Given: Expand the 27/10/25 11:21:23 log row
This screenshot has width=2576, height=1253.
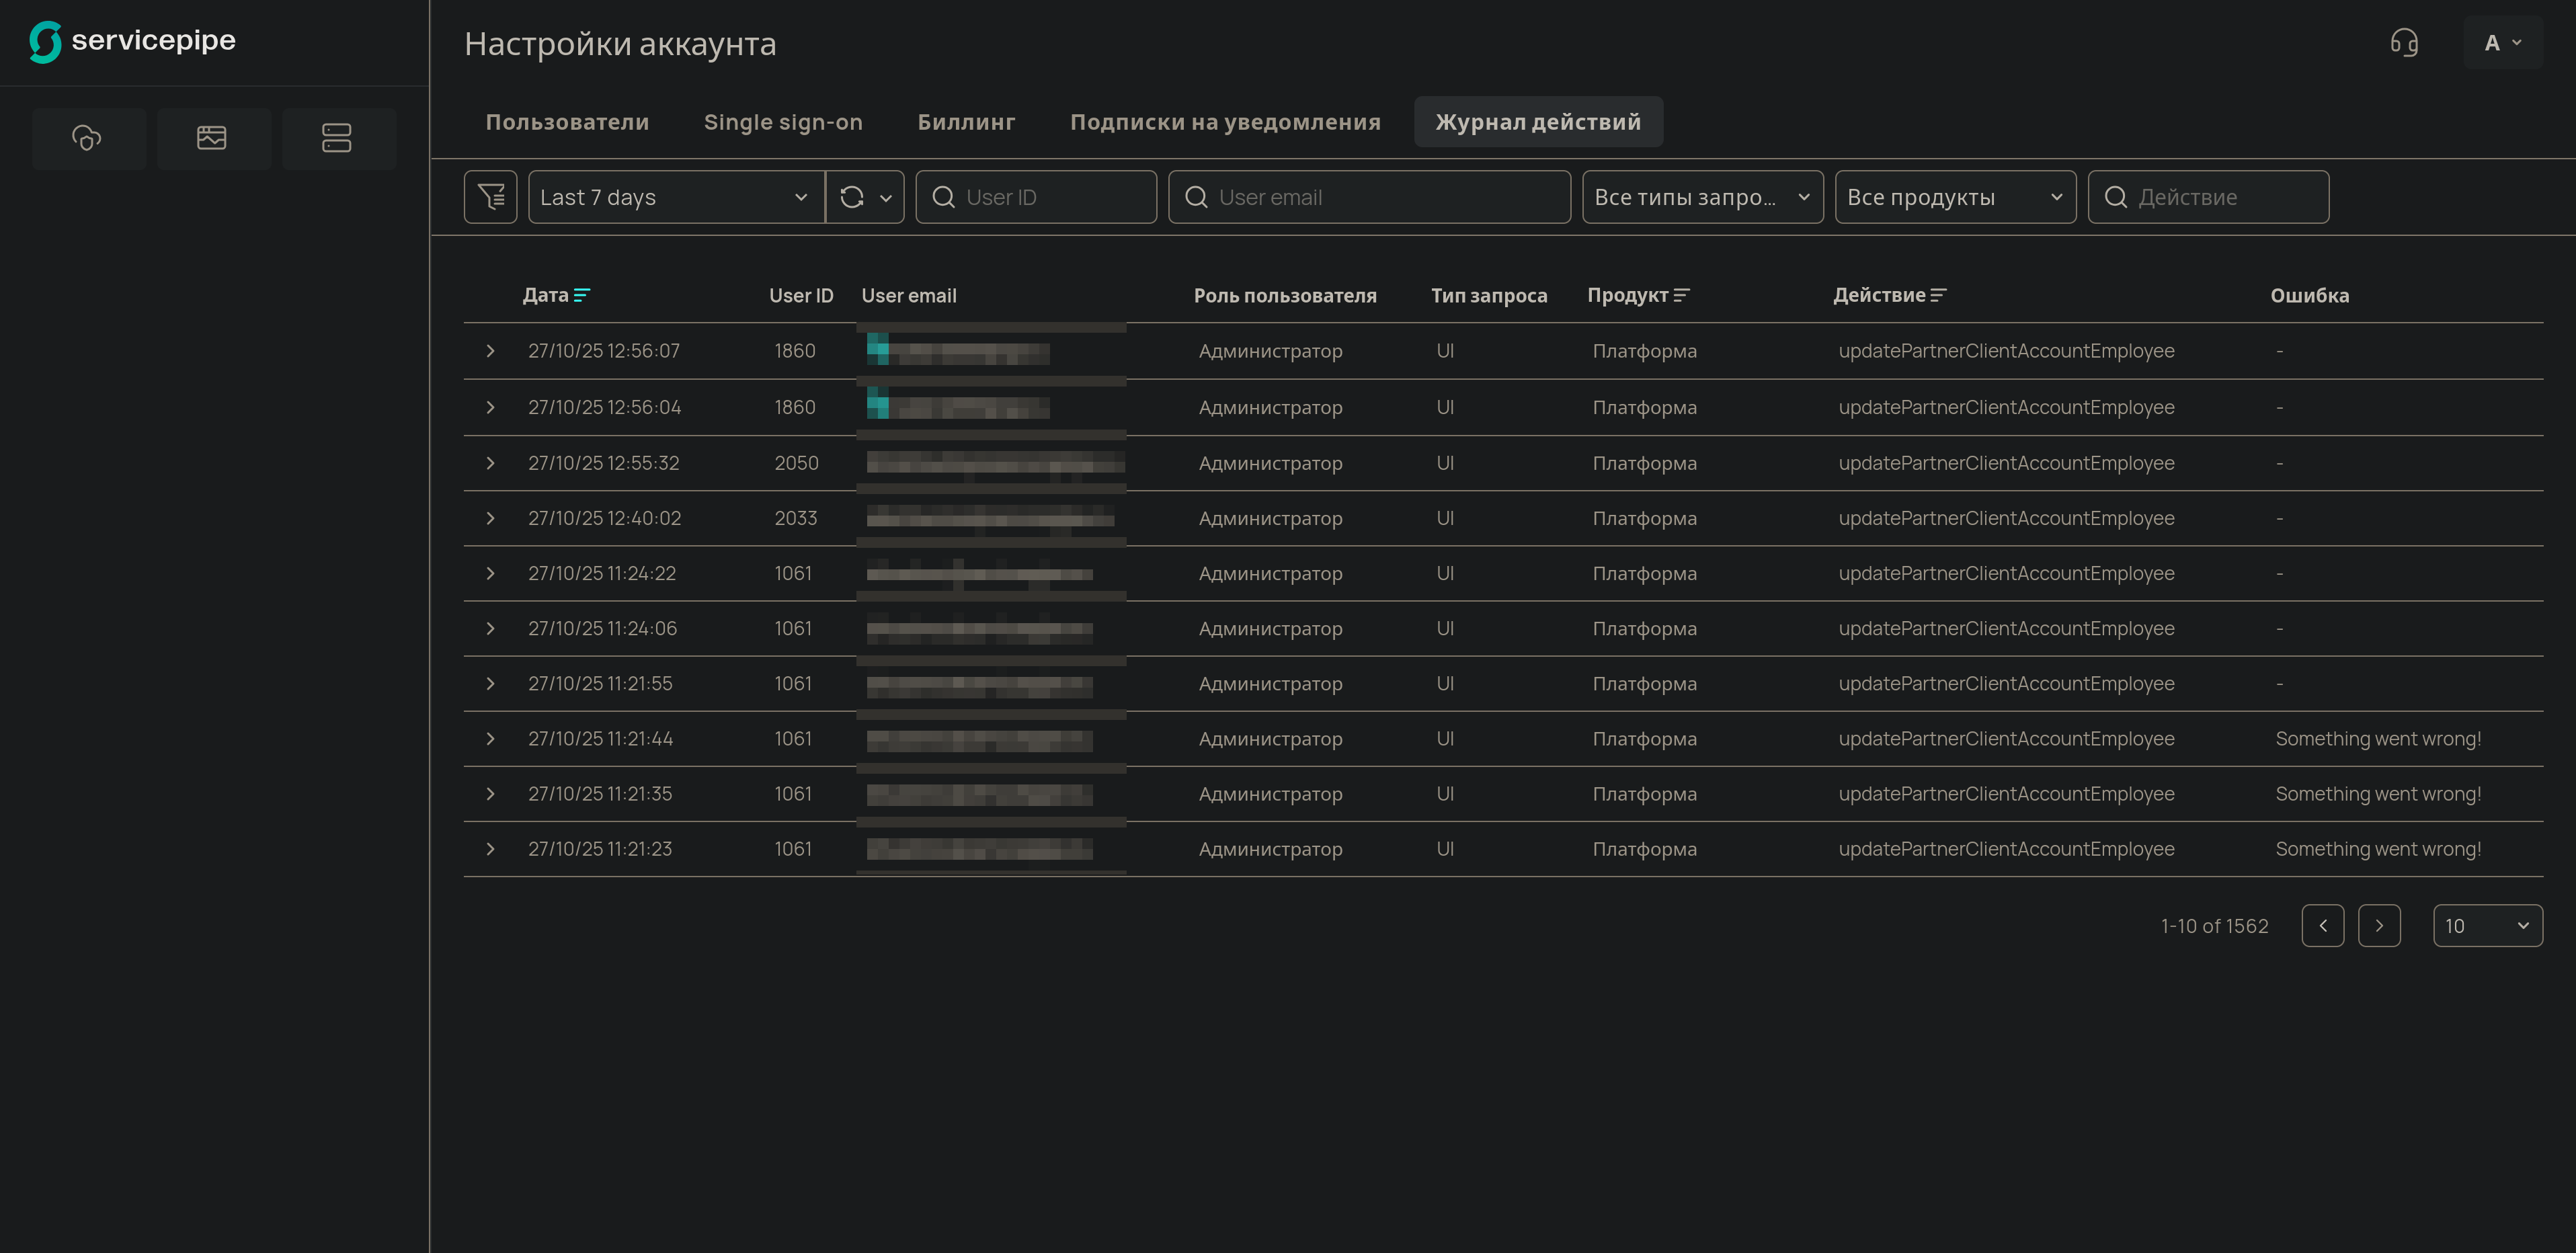Looking at the screenshot, I should pos(490,849).
